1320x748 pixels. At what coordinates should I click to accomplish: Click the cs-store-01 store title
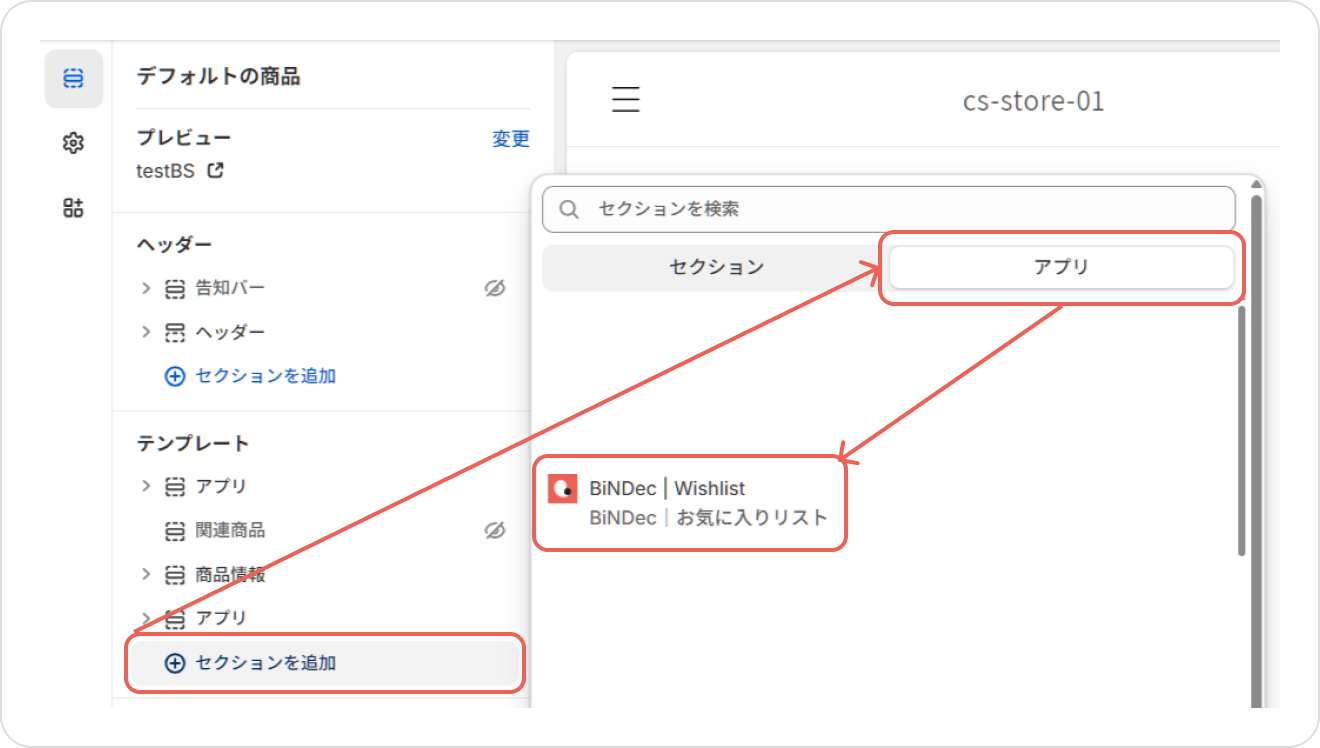(x=1033, y=101)
